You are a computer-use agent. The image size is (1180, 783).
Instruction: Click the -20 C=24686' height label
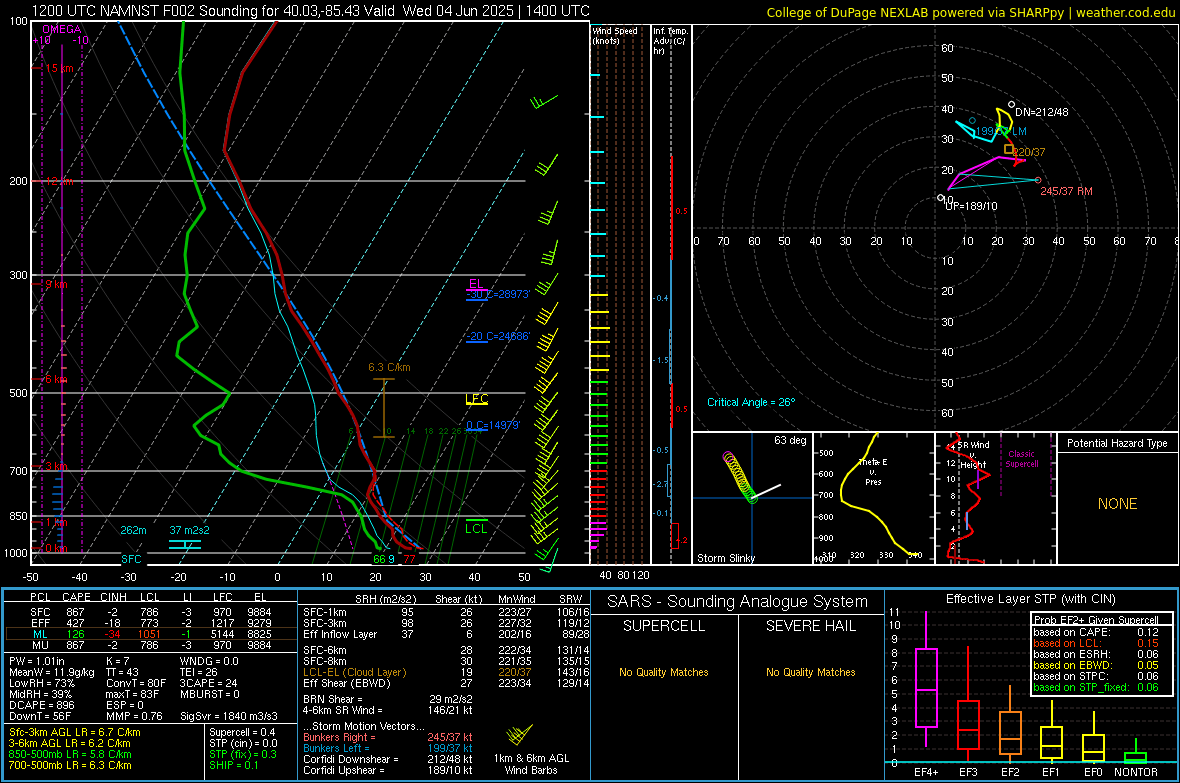pos(498,337)
